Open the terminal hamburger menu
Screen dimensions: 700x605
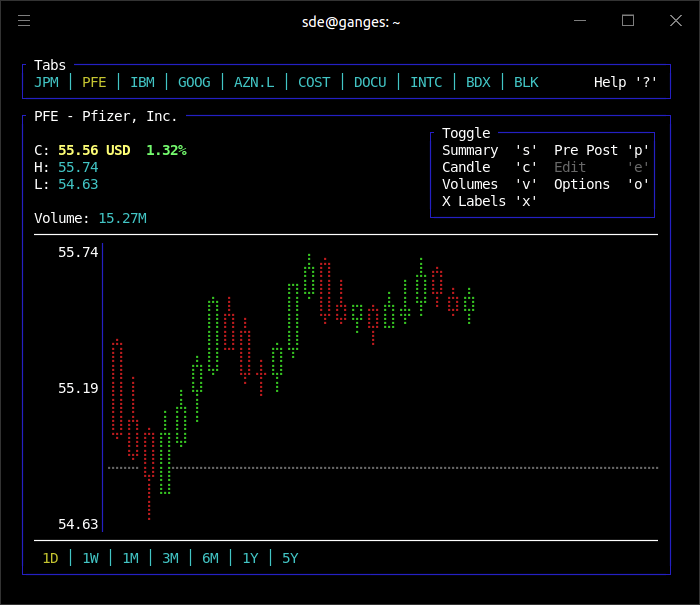tap(24, 21)
